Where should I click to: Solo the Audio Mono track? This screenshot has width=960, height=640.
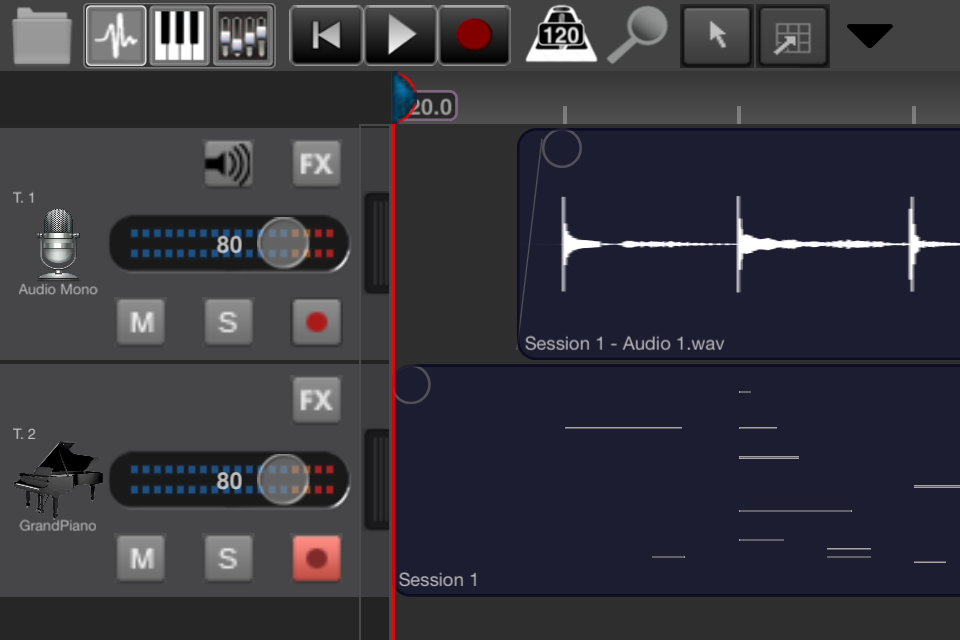(x=228, y=322)
